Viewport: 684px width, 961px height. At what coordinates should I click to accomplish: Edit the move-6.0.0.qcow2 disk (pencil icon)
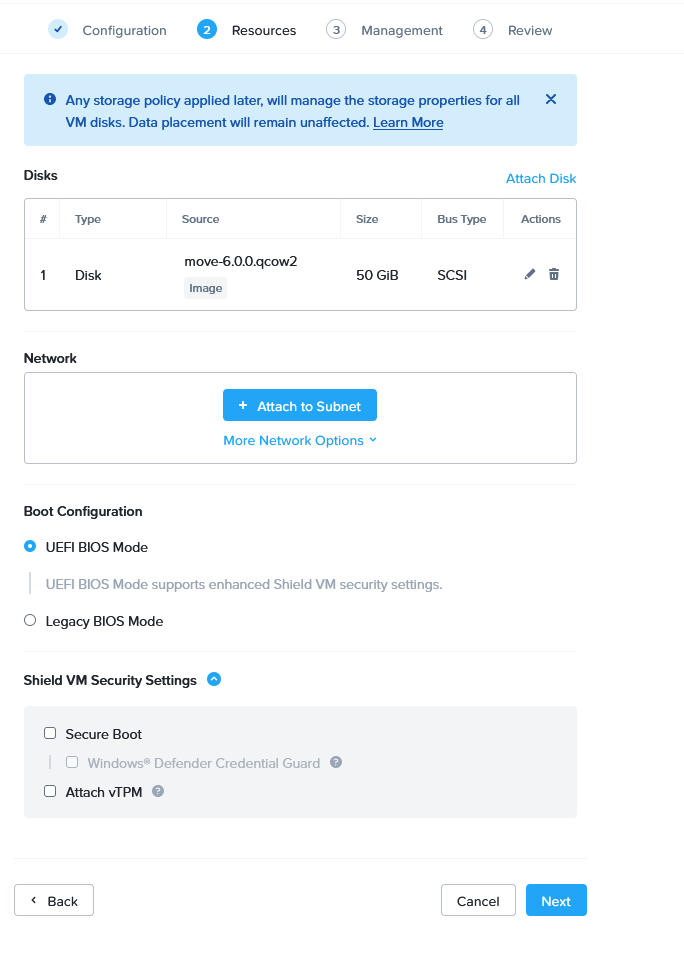[x=530, y=274]
